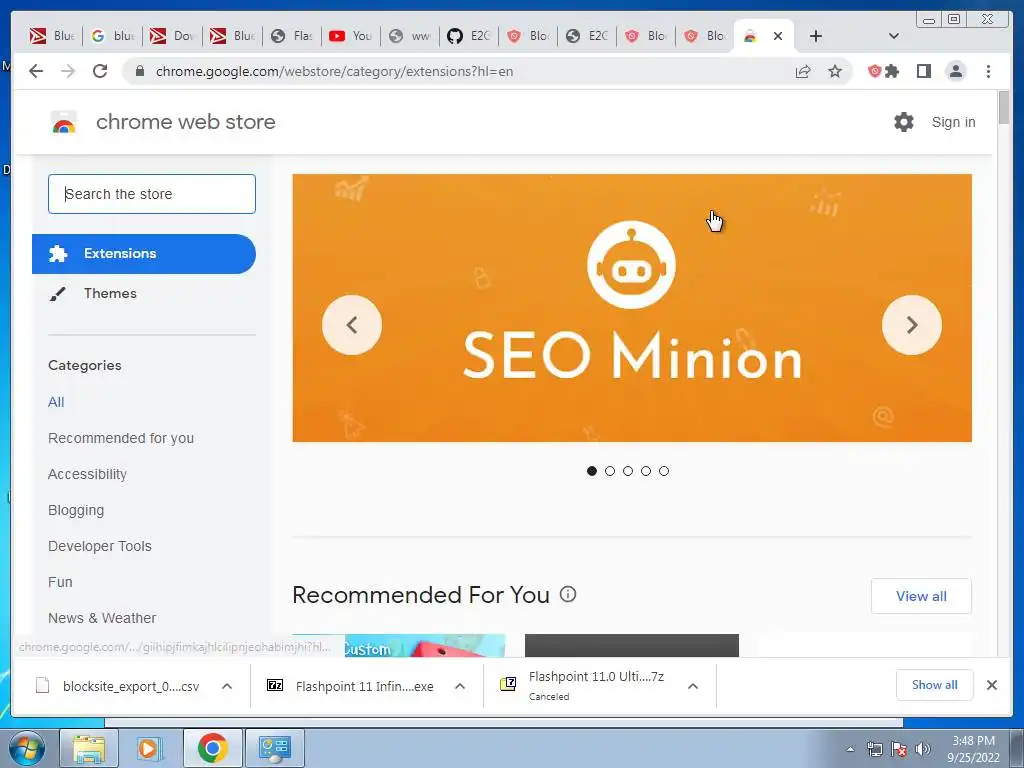Switch to the 'Dow' tab
1024x768 pixels.
click(172, 36)
